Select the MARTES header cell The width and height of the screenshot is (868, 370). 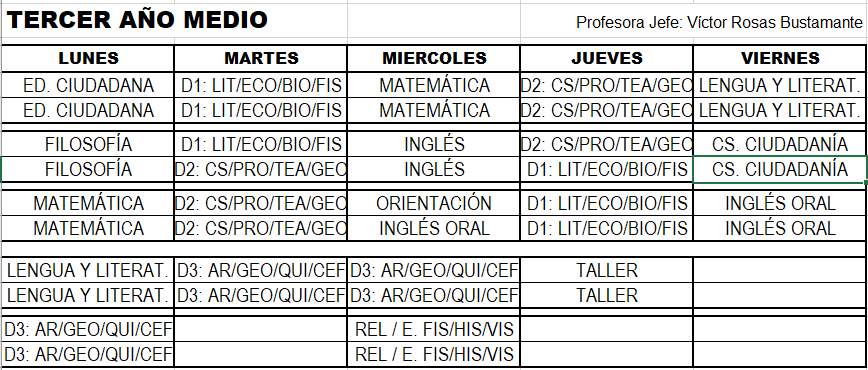click(x=261, y=58)
